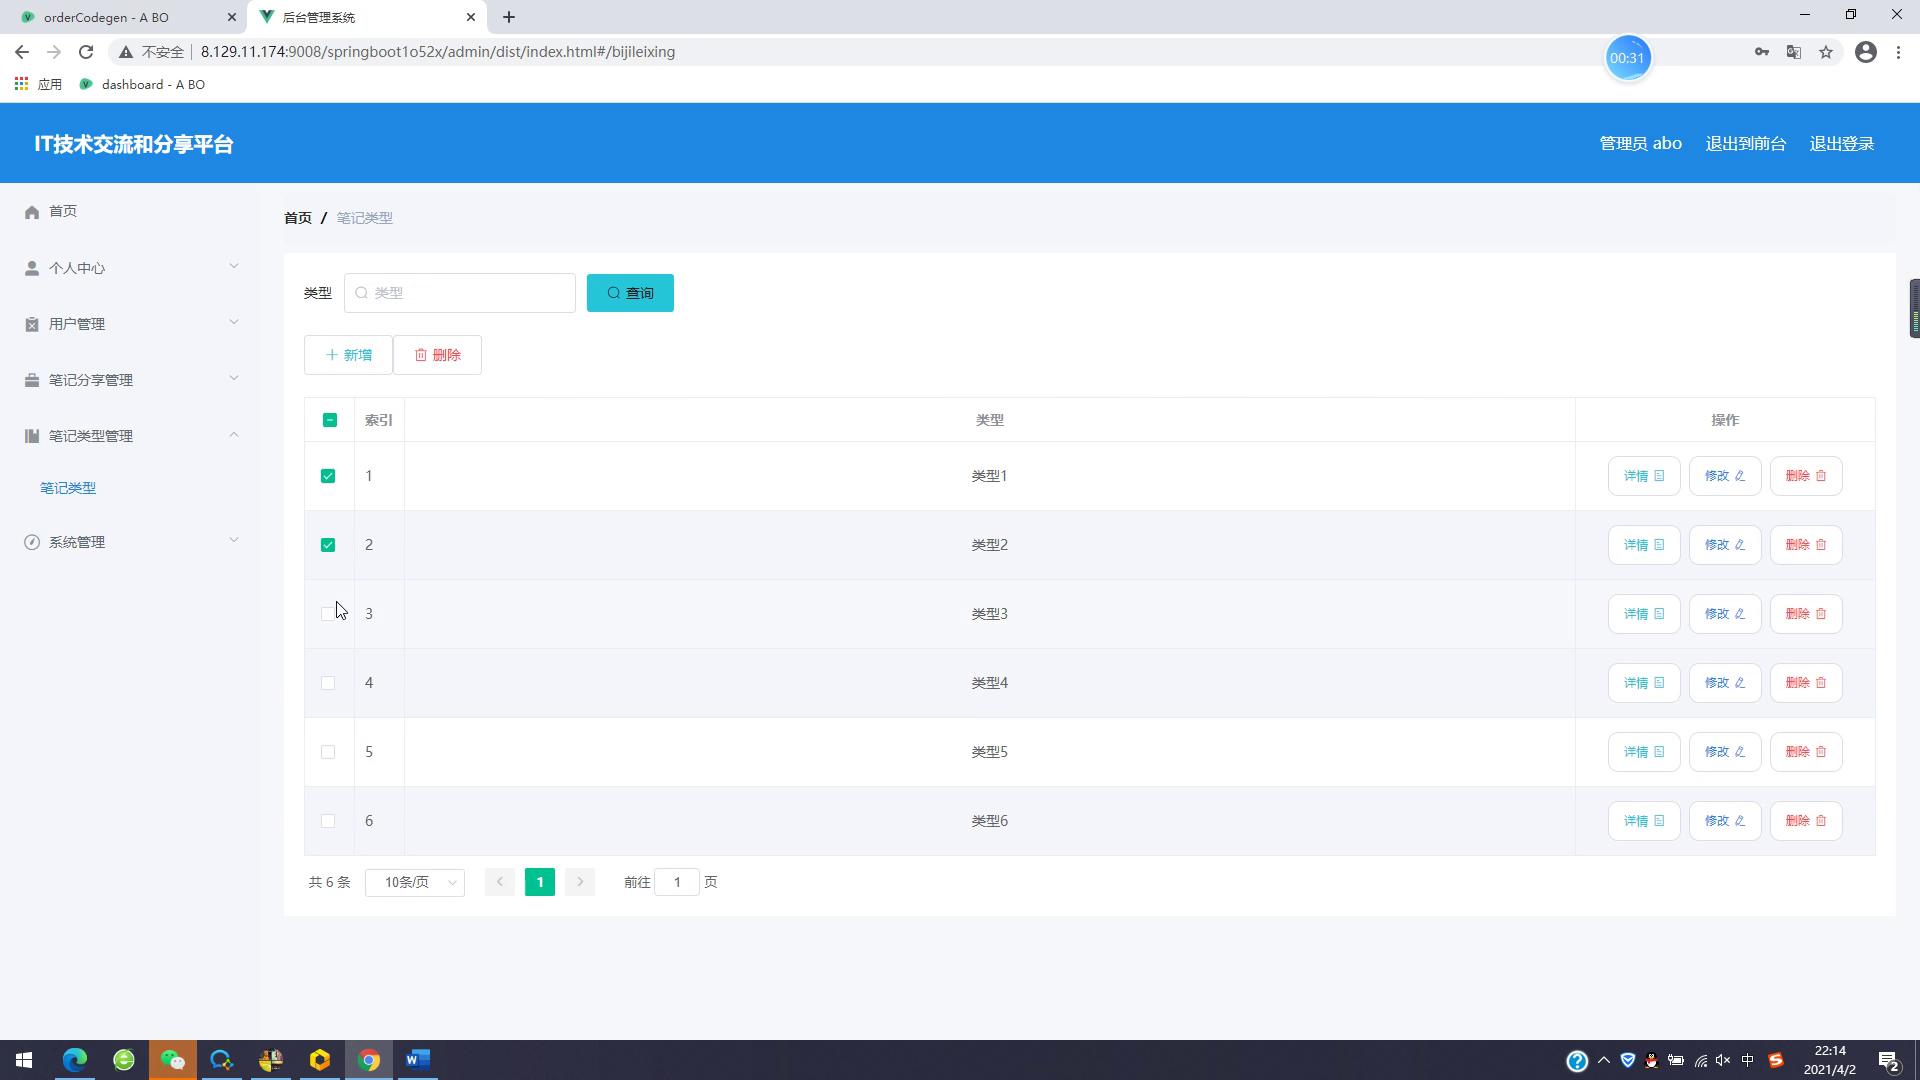Click 查询 search button
This screenshot has height=1080, width=1920.
tap(630, 293)
